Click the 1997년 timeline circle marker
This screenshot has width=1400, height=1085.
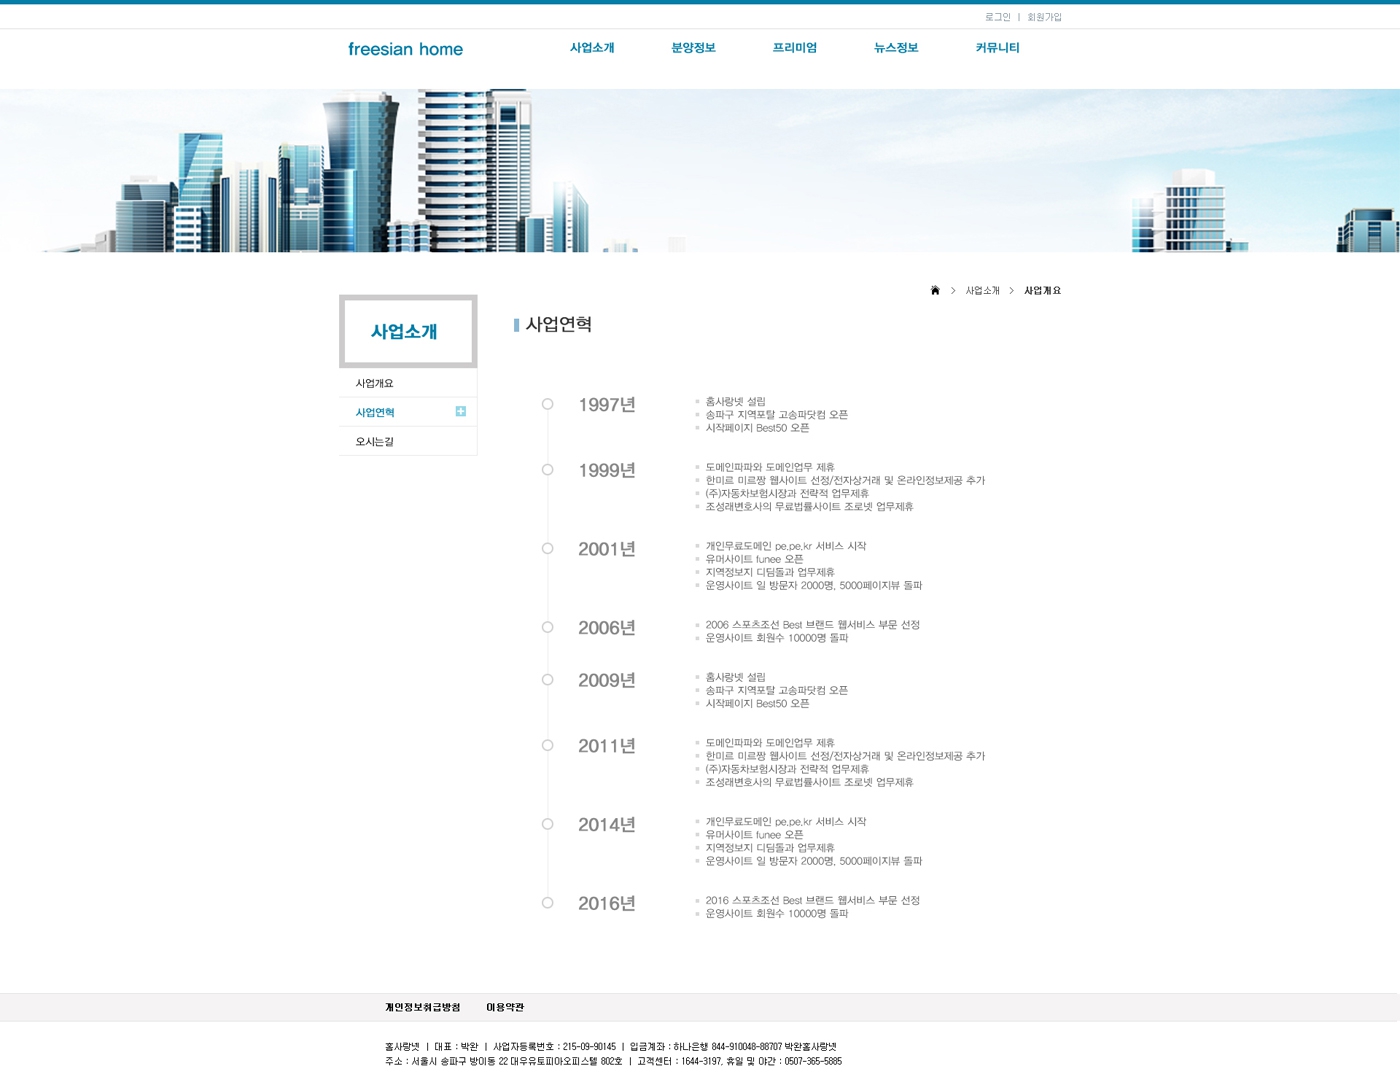[547, 404]
